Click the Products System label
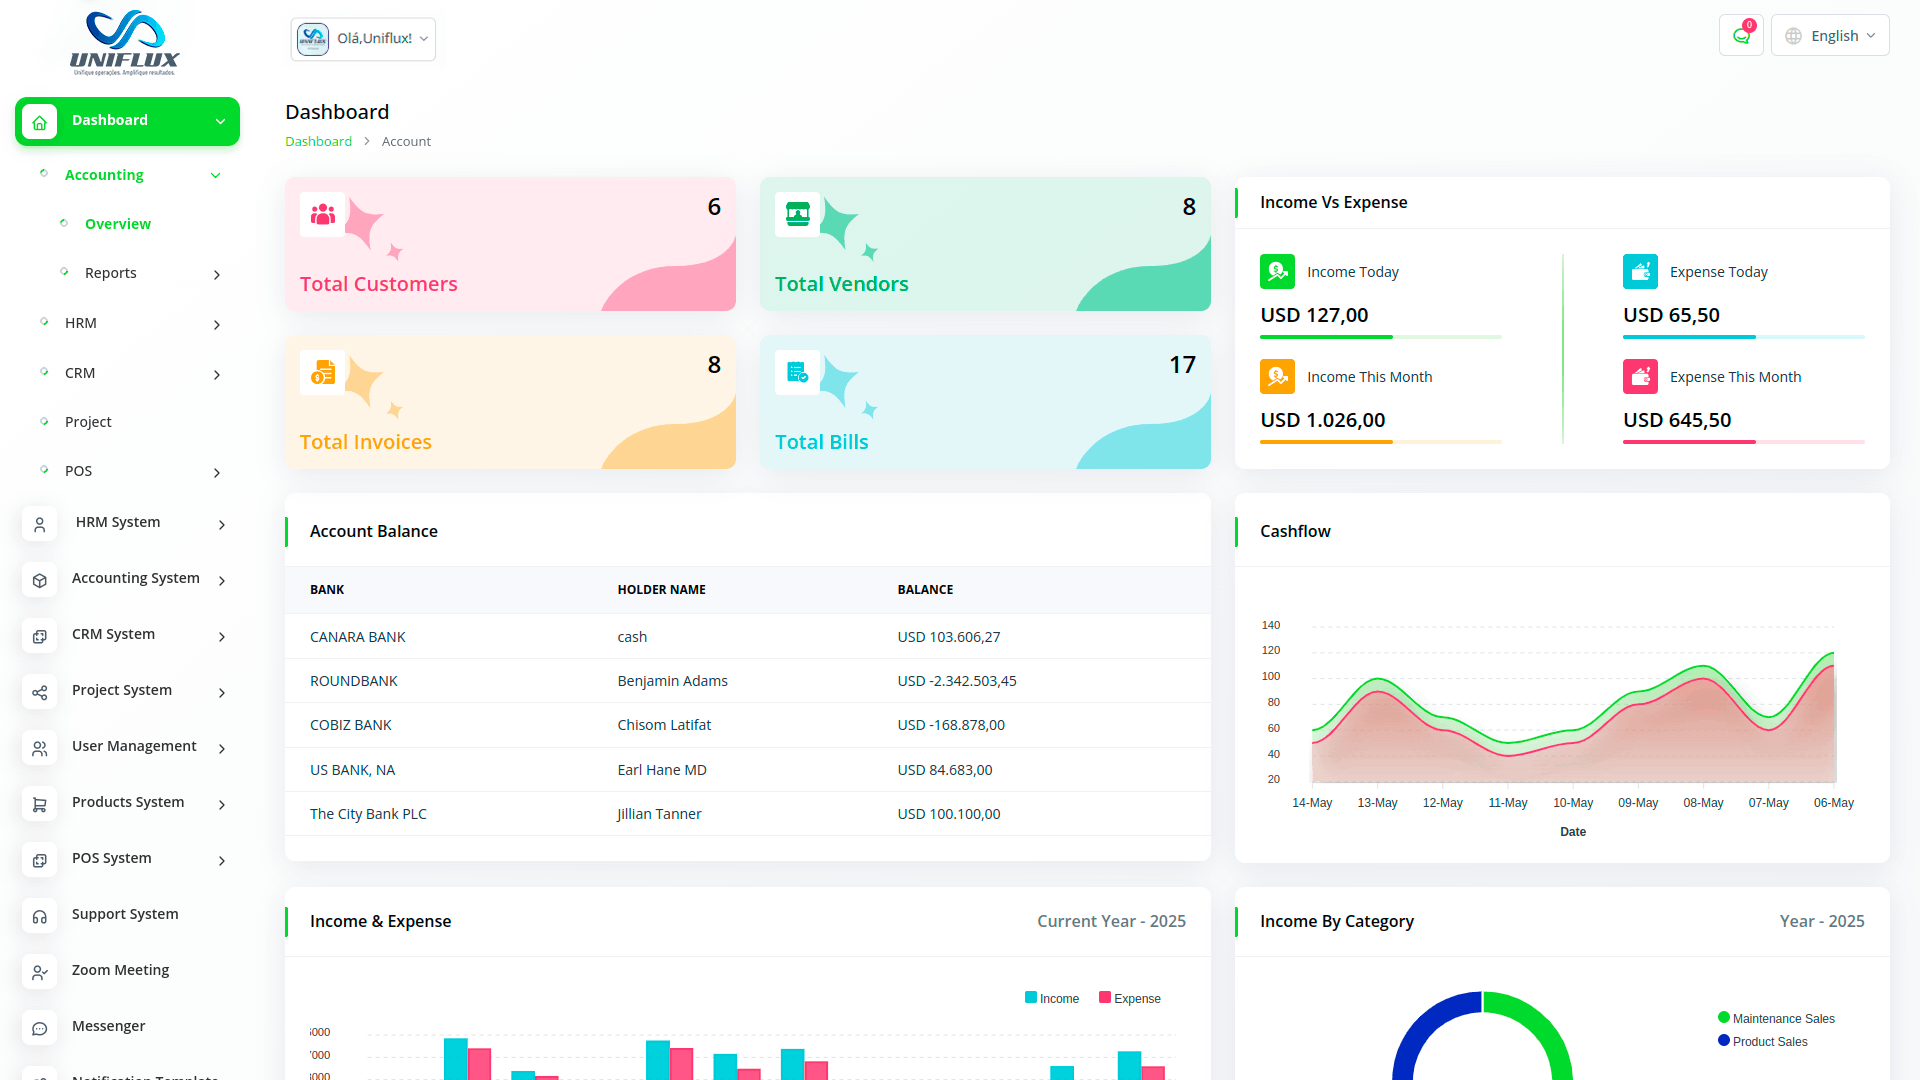The width and height of the screenshot is (1920, 1080). pos(128,802)
